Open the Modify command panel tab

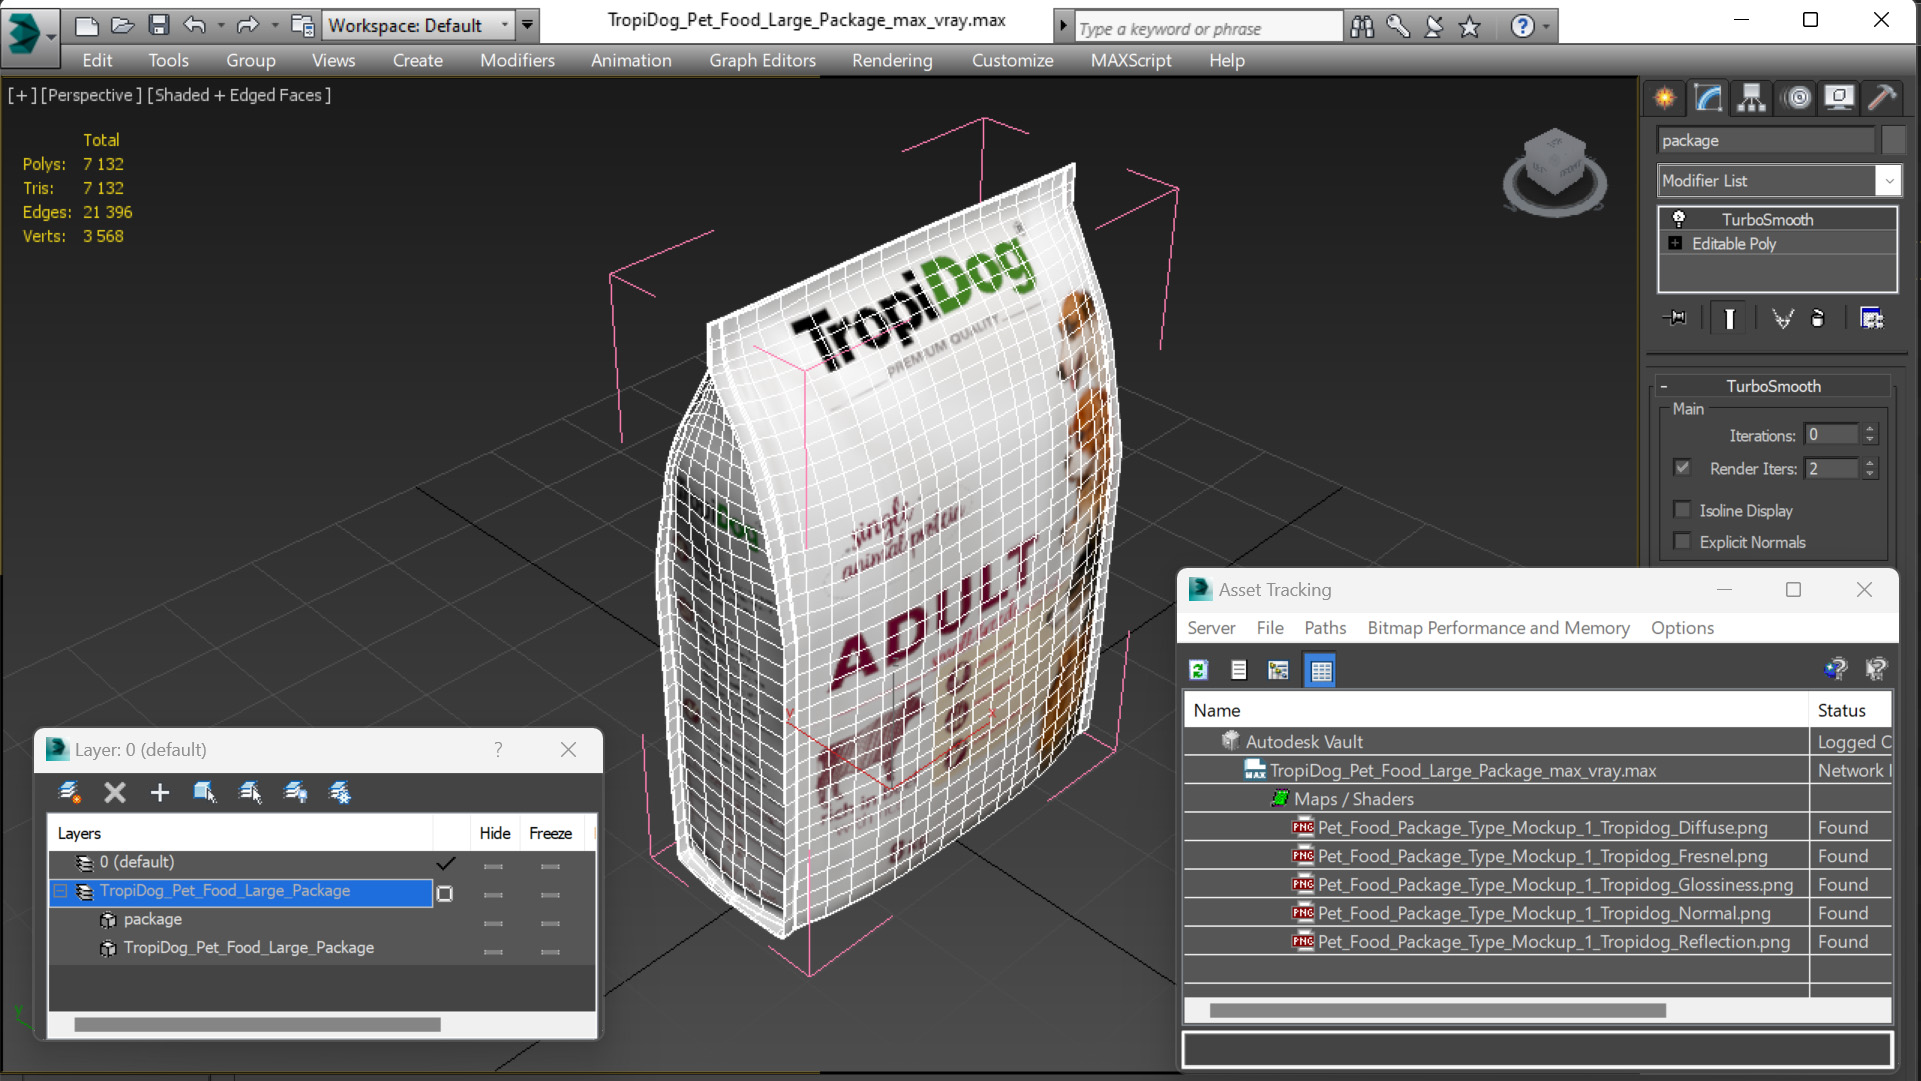(1709, 97)
